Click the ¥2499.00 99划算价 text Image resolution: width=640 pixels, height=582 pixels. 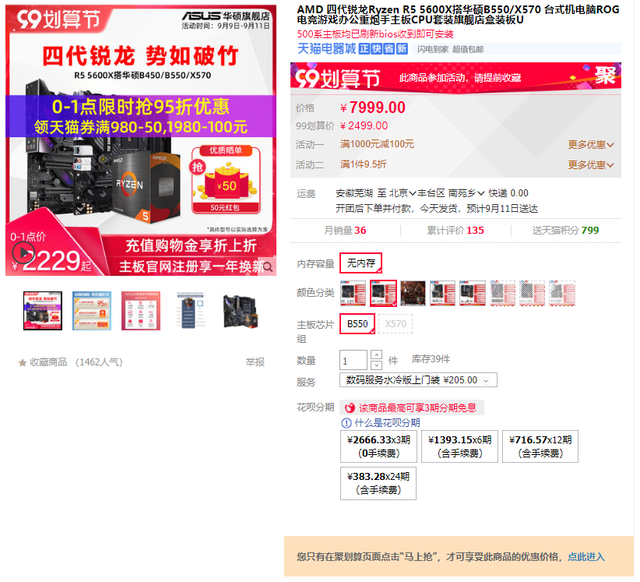coord(364,126)
